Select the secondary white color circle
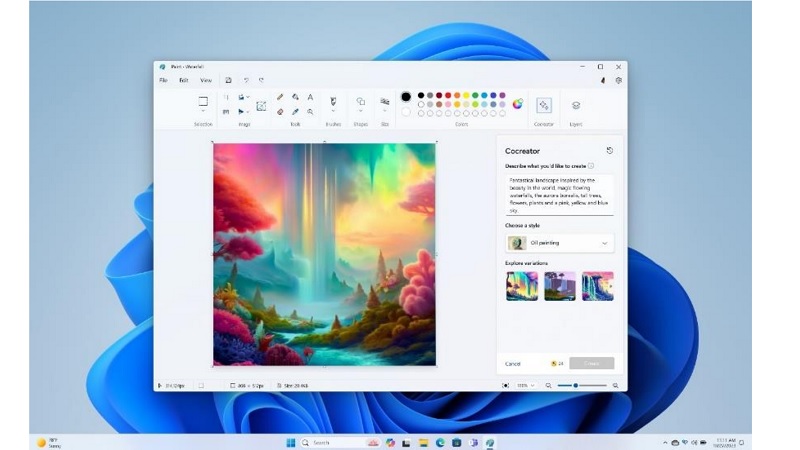This screenshot has width=800, height=450. point(406,112)
